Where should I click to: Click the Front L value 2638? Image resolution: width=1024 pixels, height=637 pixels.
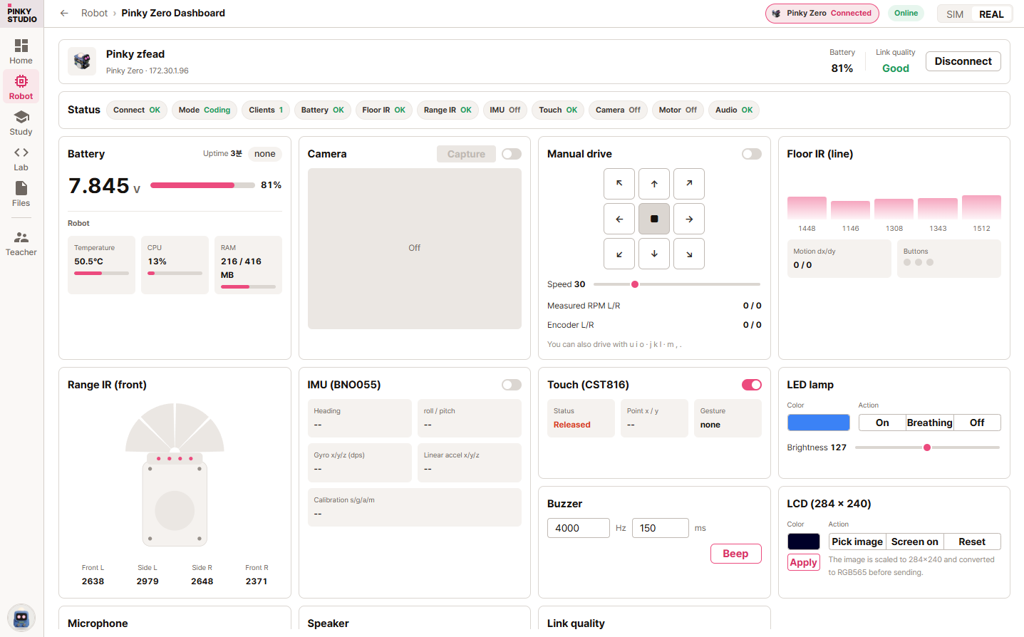coord(93,581)
